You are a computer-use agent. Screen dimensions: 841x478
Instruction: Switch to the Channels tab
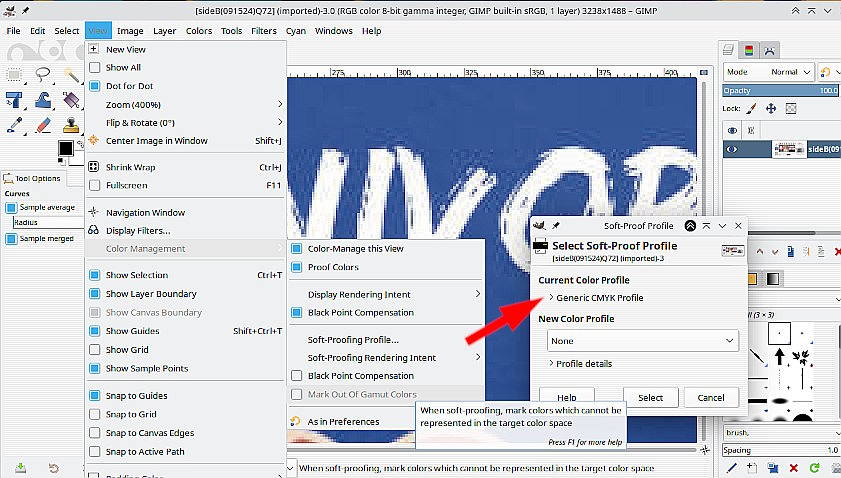click(x=749, y=50)
